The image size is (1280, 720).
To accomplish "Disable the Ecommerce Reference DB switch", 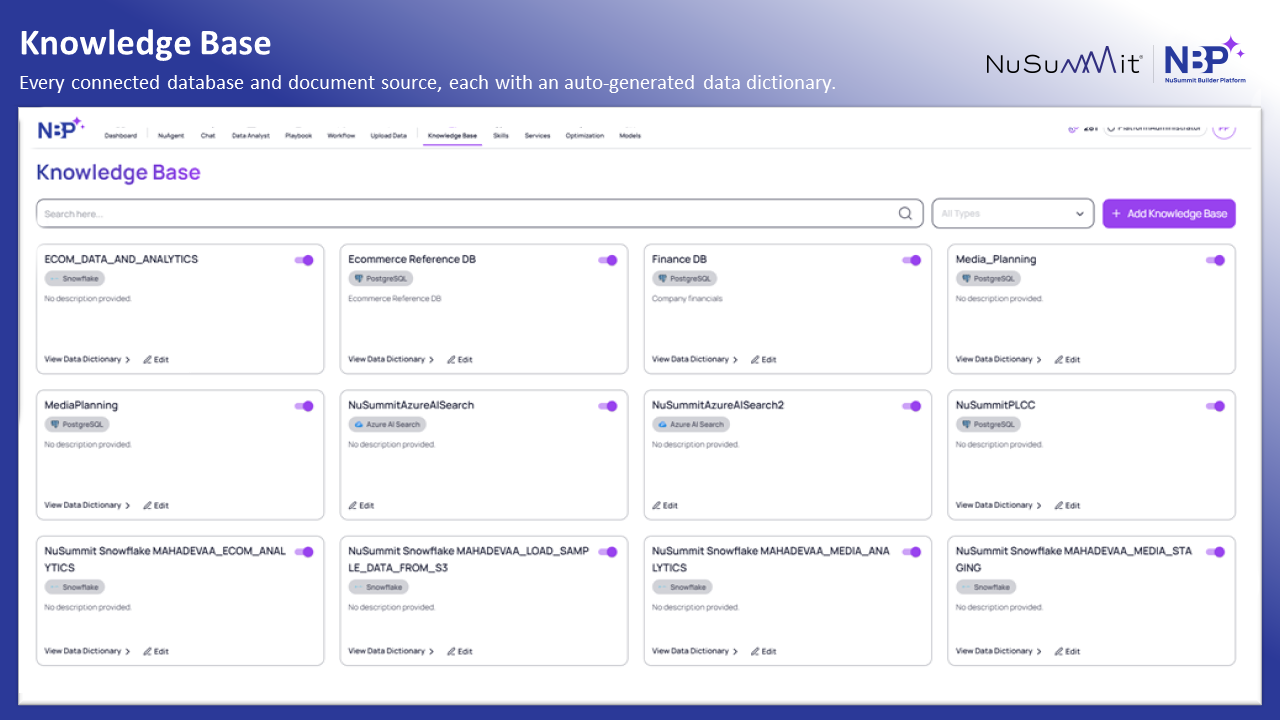I will [x=608, y=260].
